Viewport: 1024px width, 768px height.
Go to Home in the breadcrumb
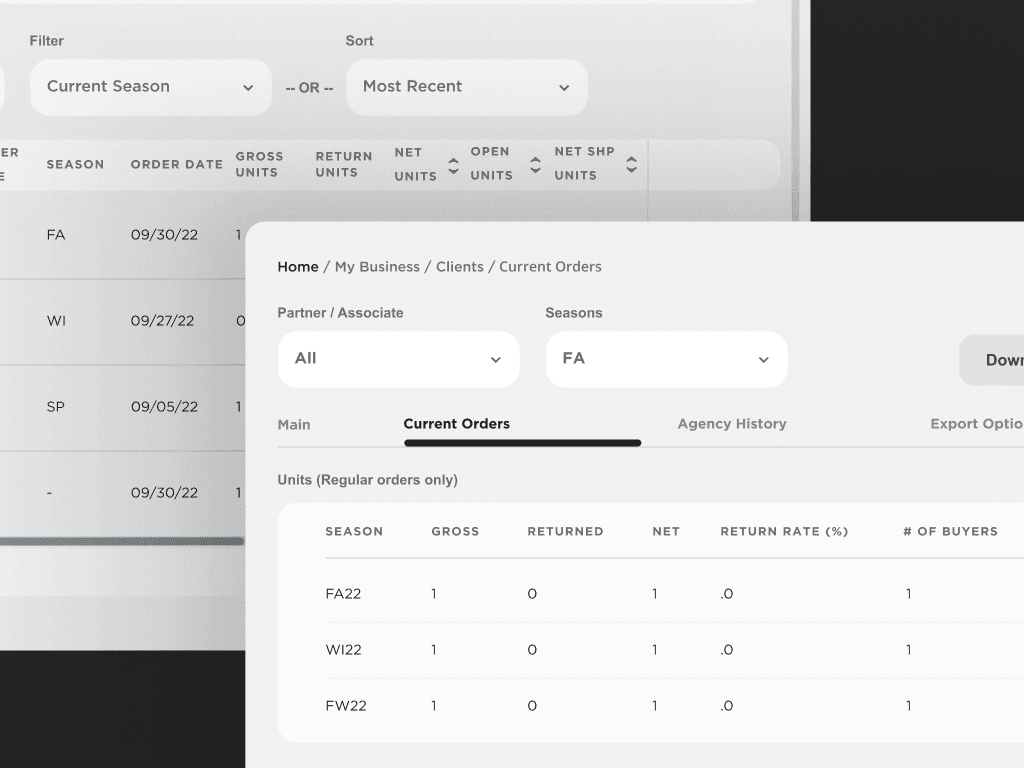tap(298, 267)
